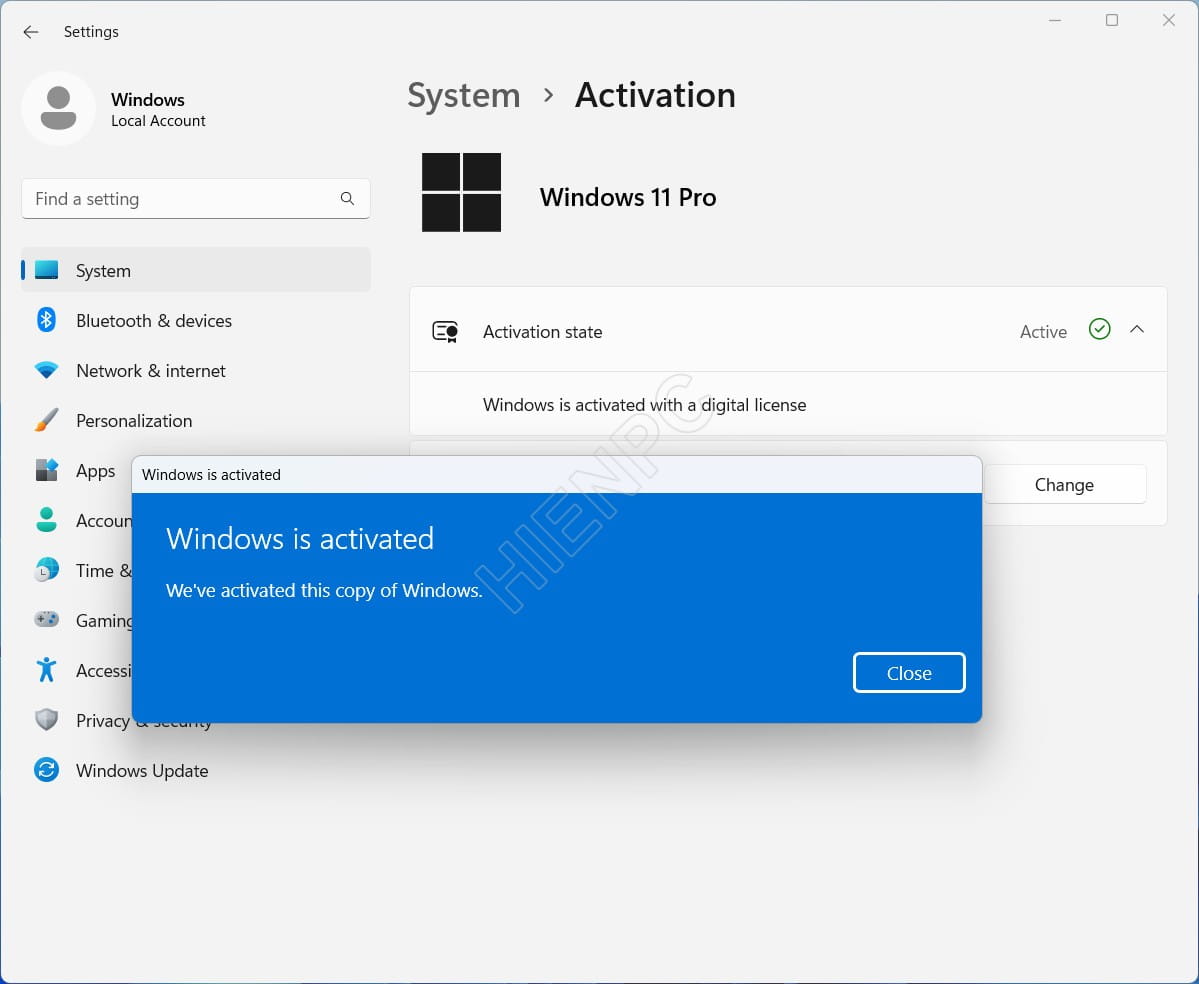Click the Windows 11 logo

pos(461,193)
